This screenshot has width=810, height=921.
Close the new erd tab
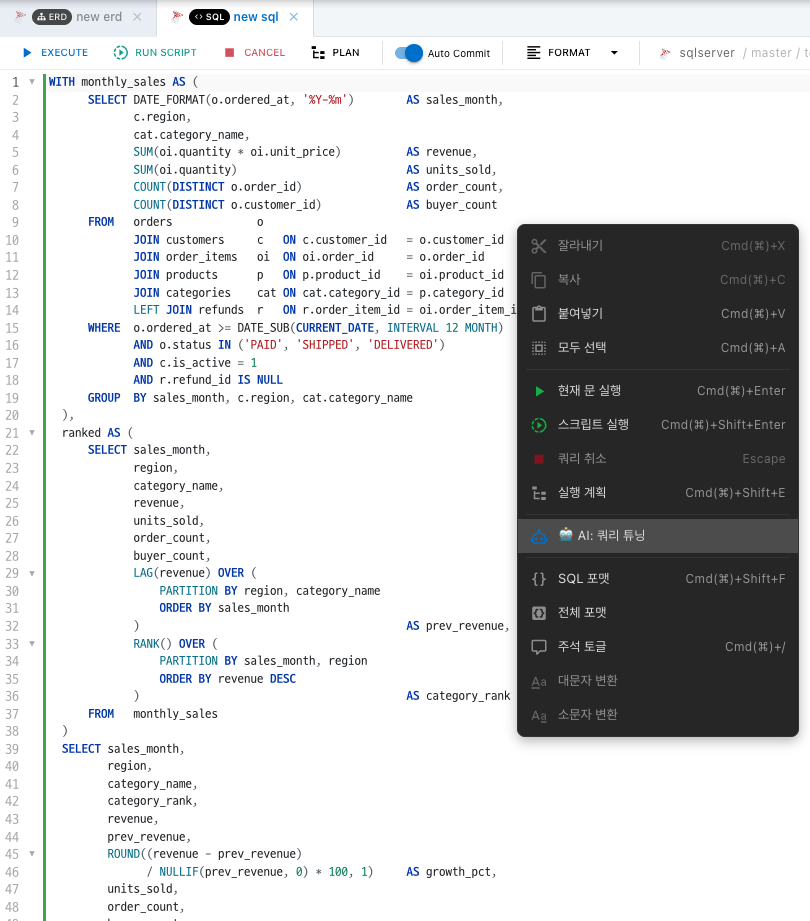tap(137, 17)
